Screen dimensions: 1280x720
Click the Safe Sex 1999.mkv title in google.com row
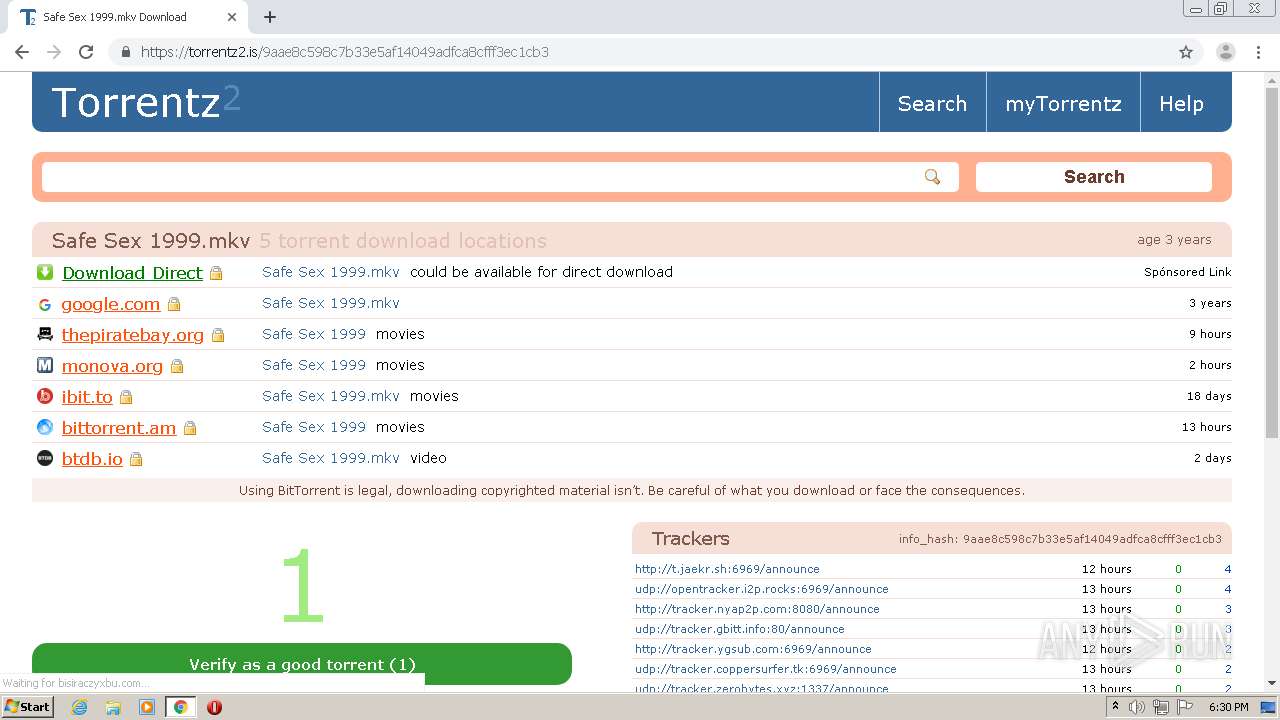pos(331,303)
